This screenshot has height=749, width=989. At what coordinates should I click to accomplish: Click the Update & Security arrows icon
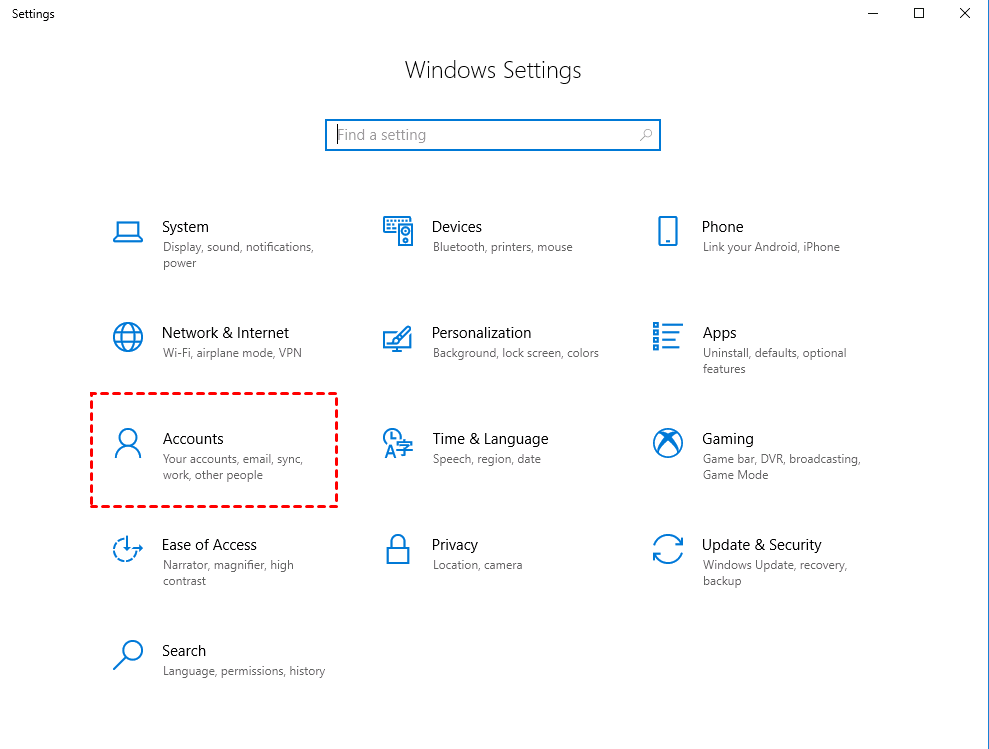click(x=668, y=549)
